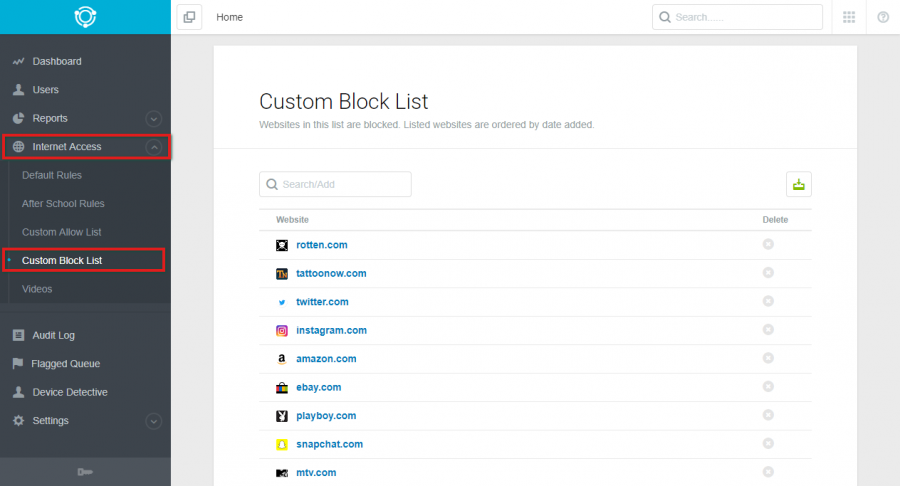Open the instagram.com link
Screen dimensions: 900x486
tap(331, 330)
